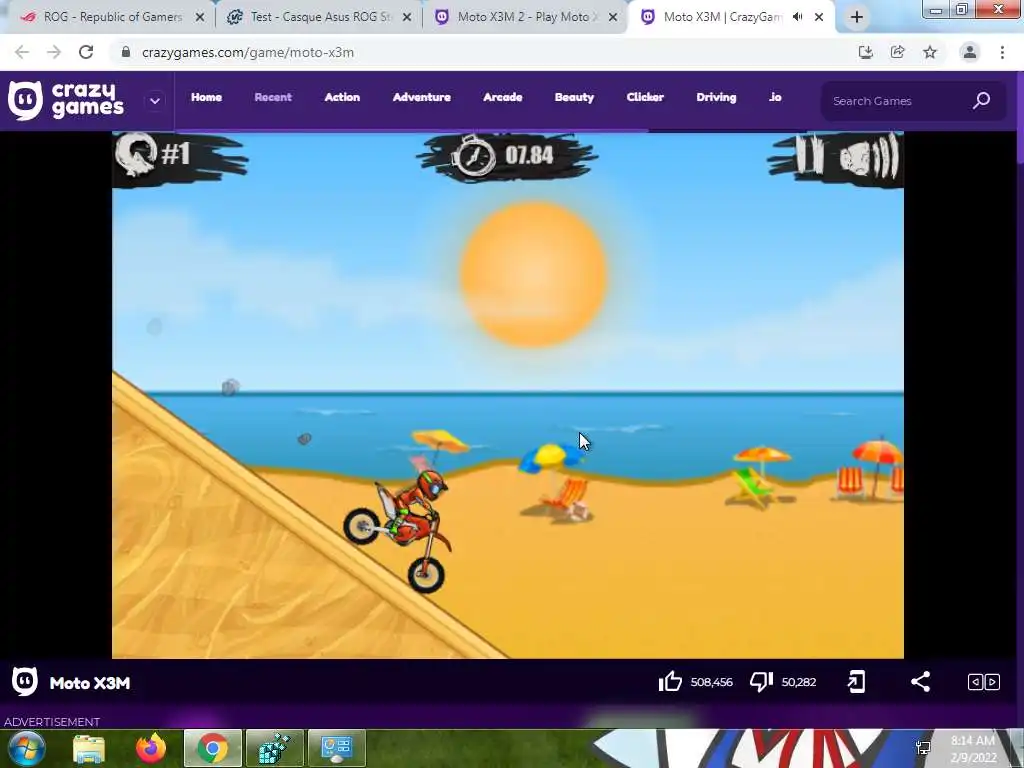Click the stopwatch timer showing 07.84

[x=506, y=155]
